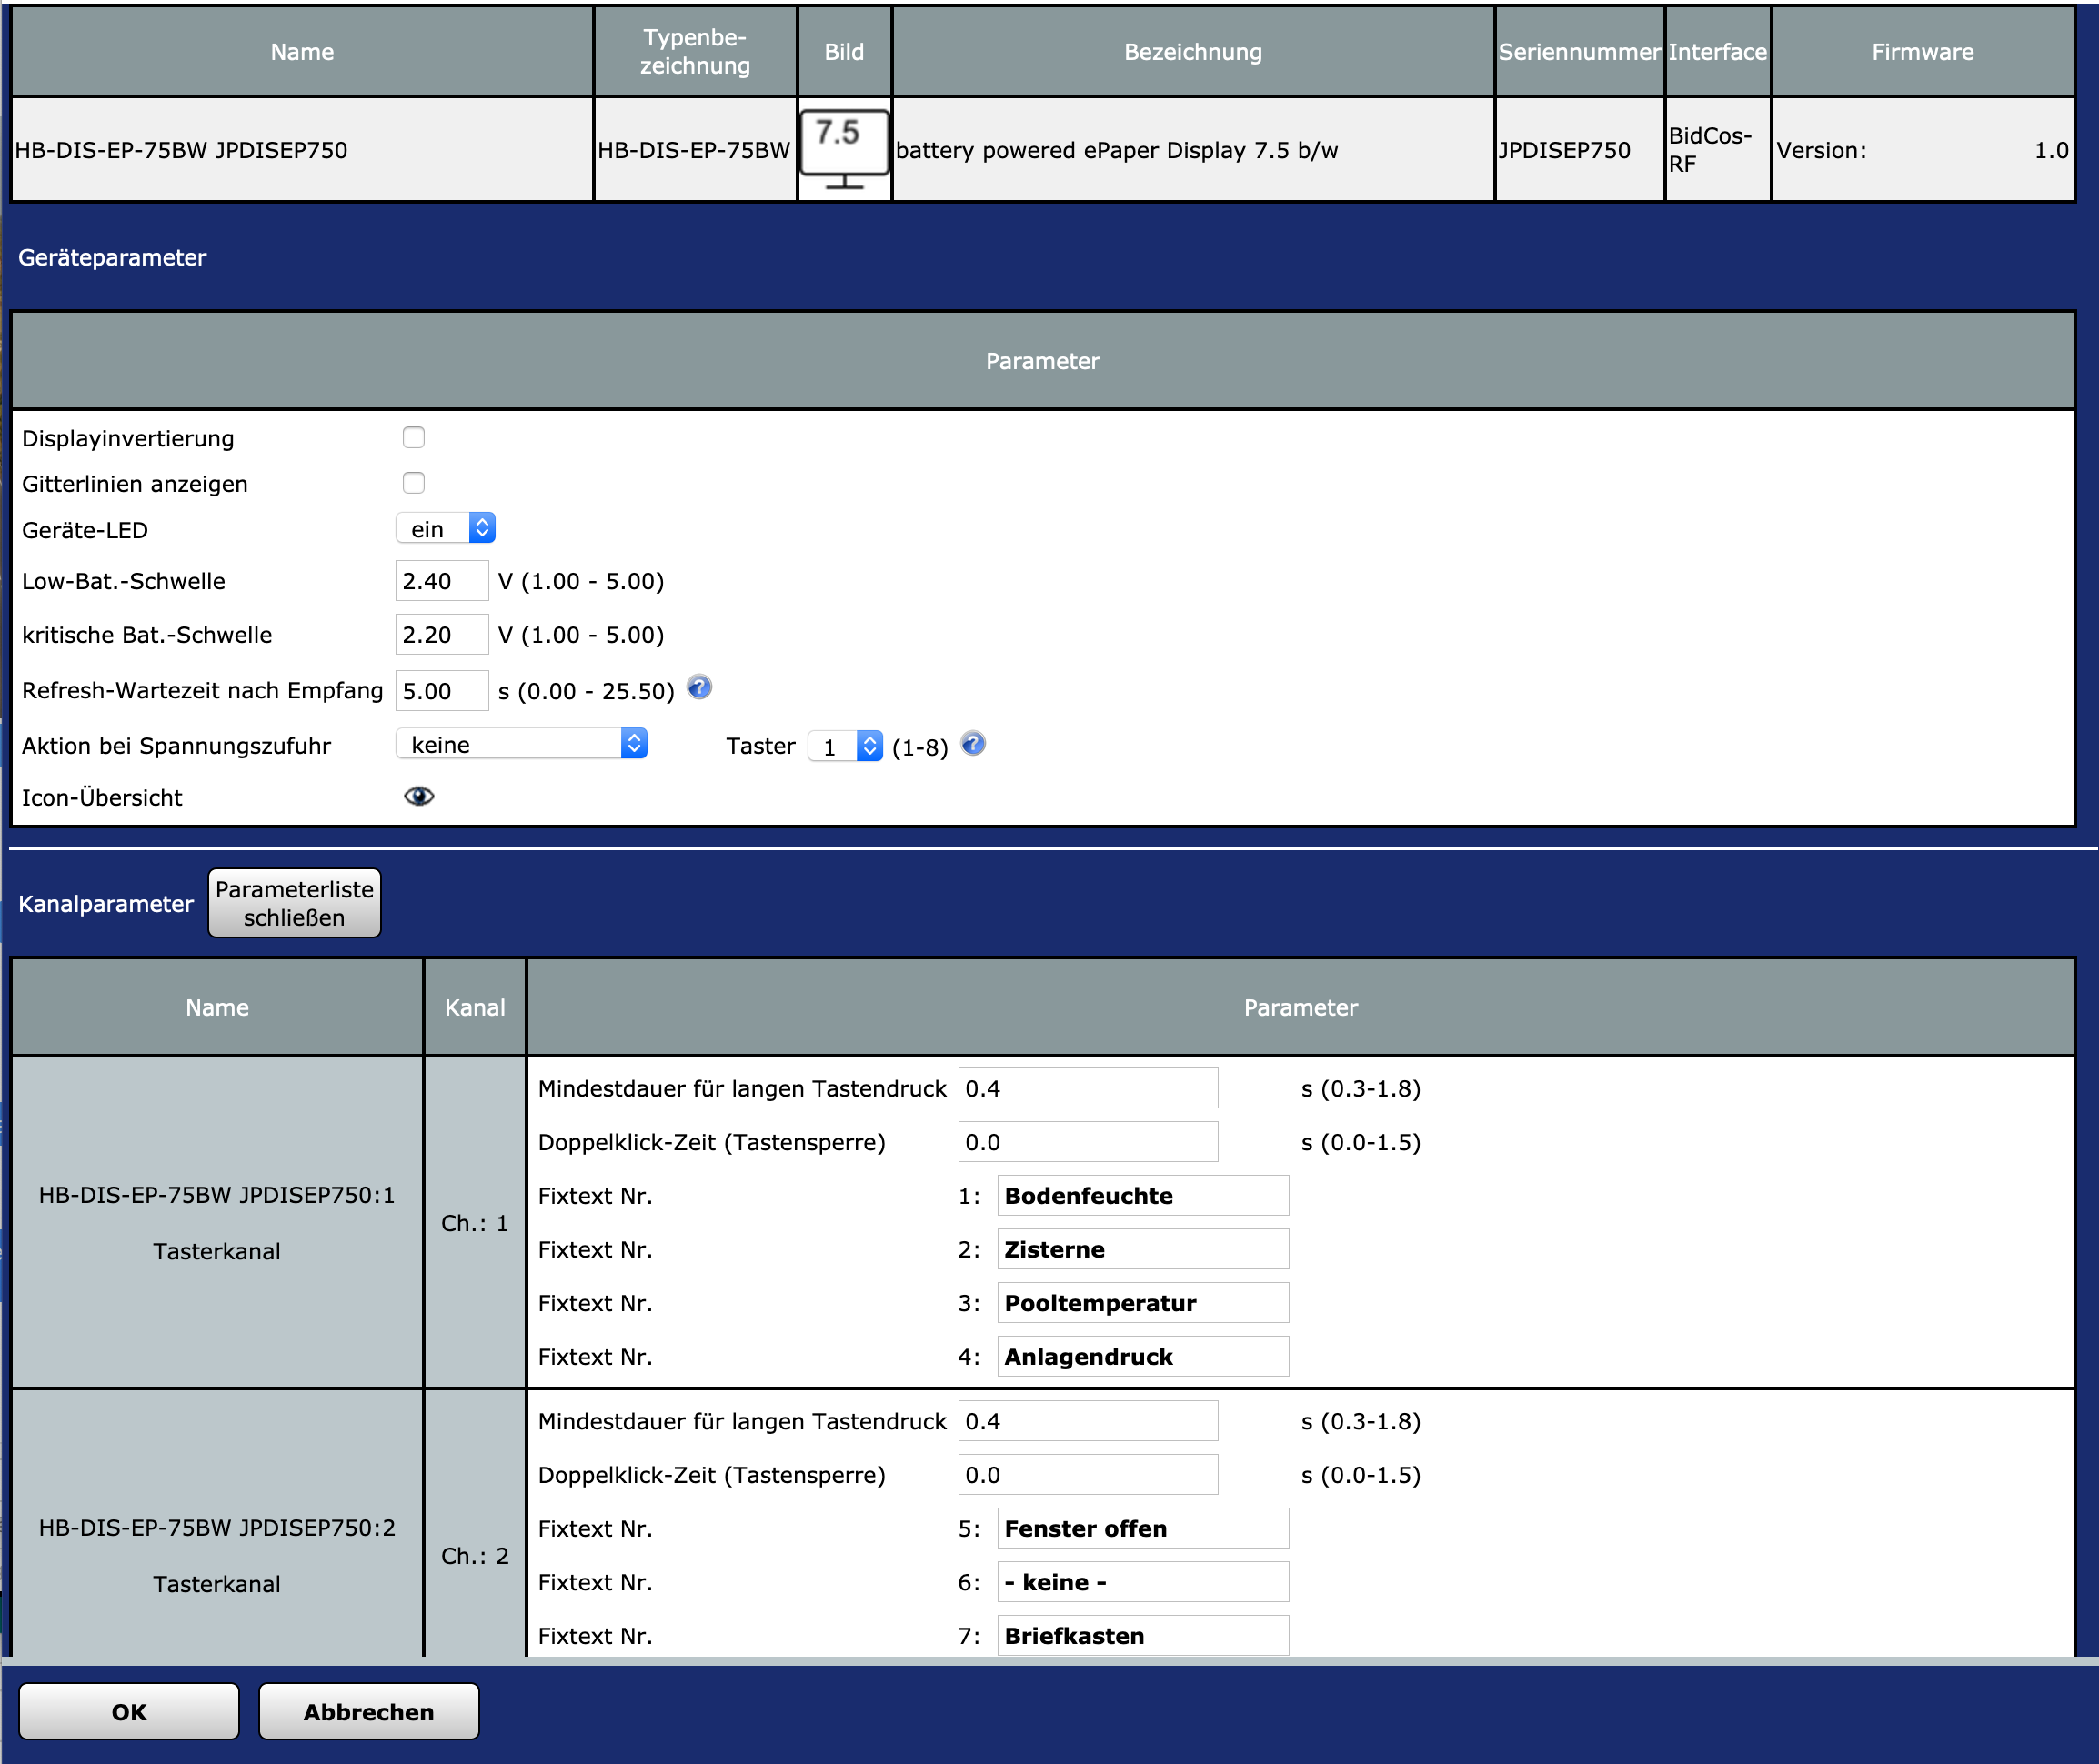This screenshot has height=1764, width=2099.
Task: Click channel 1 Doppelklick-Zeit input field
Action: 1088,1142
